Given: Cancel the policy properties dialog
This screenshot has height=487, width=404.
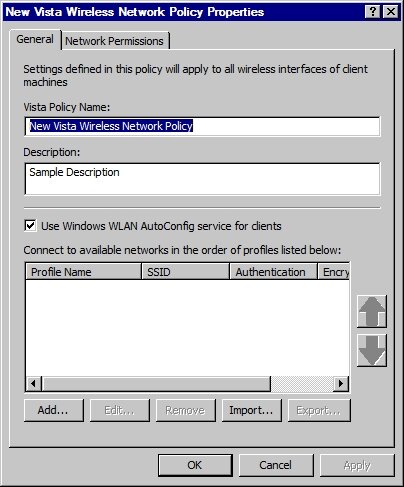Looking at the screenshot, I should [x=276, y=465].
